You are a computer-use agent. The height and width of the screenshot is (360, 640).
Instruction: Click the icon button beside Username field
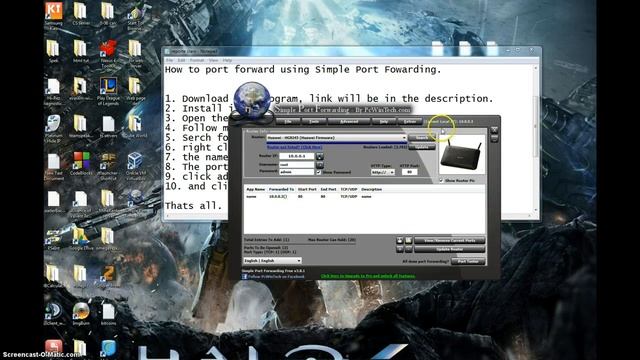pyautogui.click(x=320, y=165)
